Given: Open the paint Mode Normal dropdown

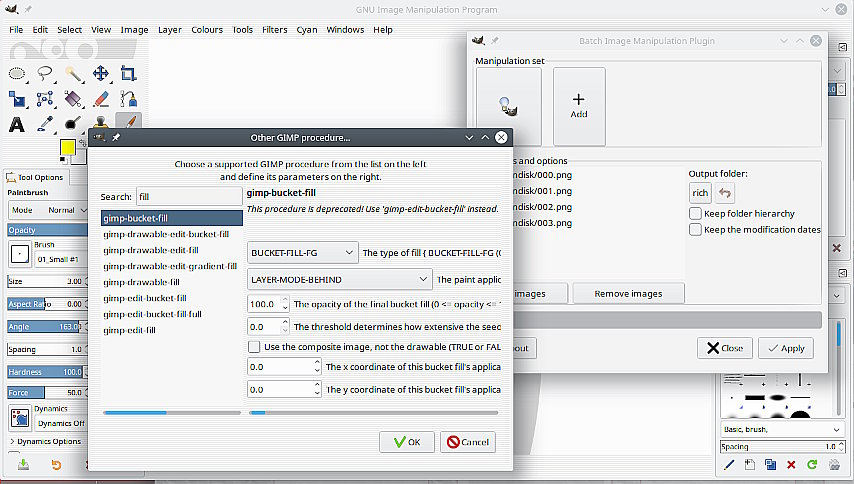Looking at the screenshot, I should (48, 210).
